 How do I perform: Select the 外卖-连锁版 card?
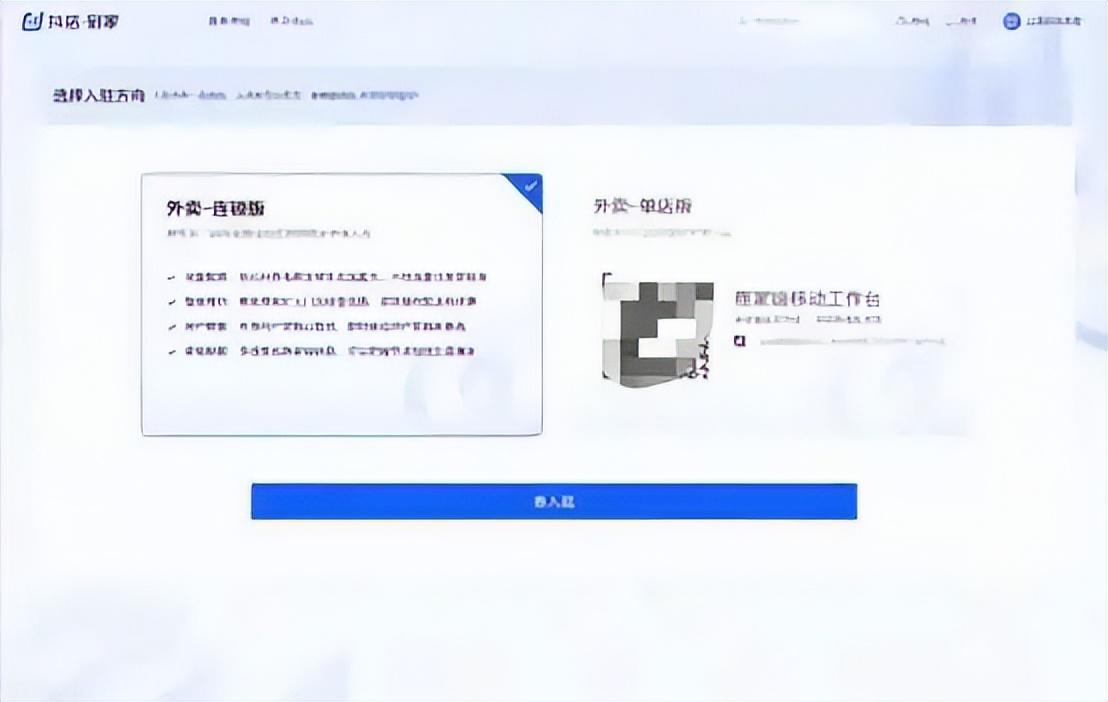(x=342, y=304)
